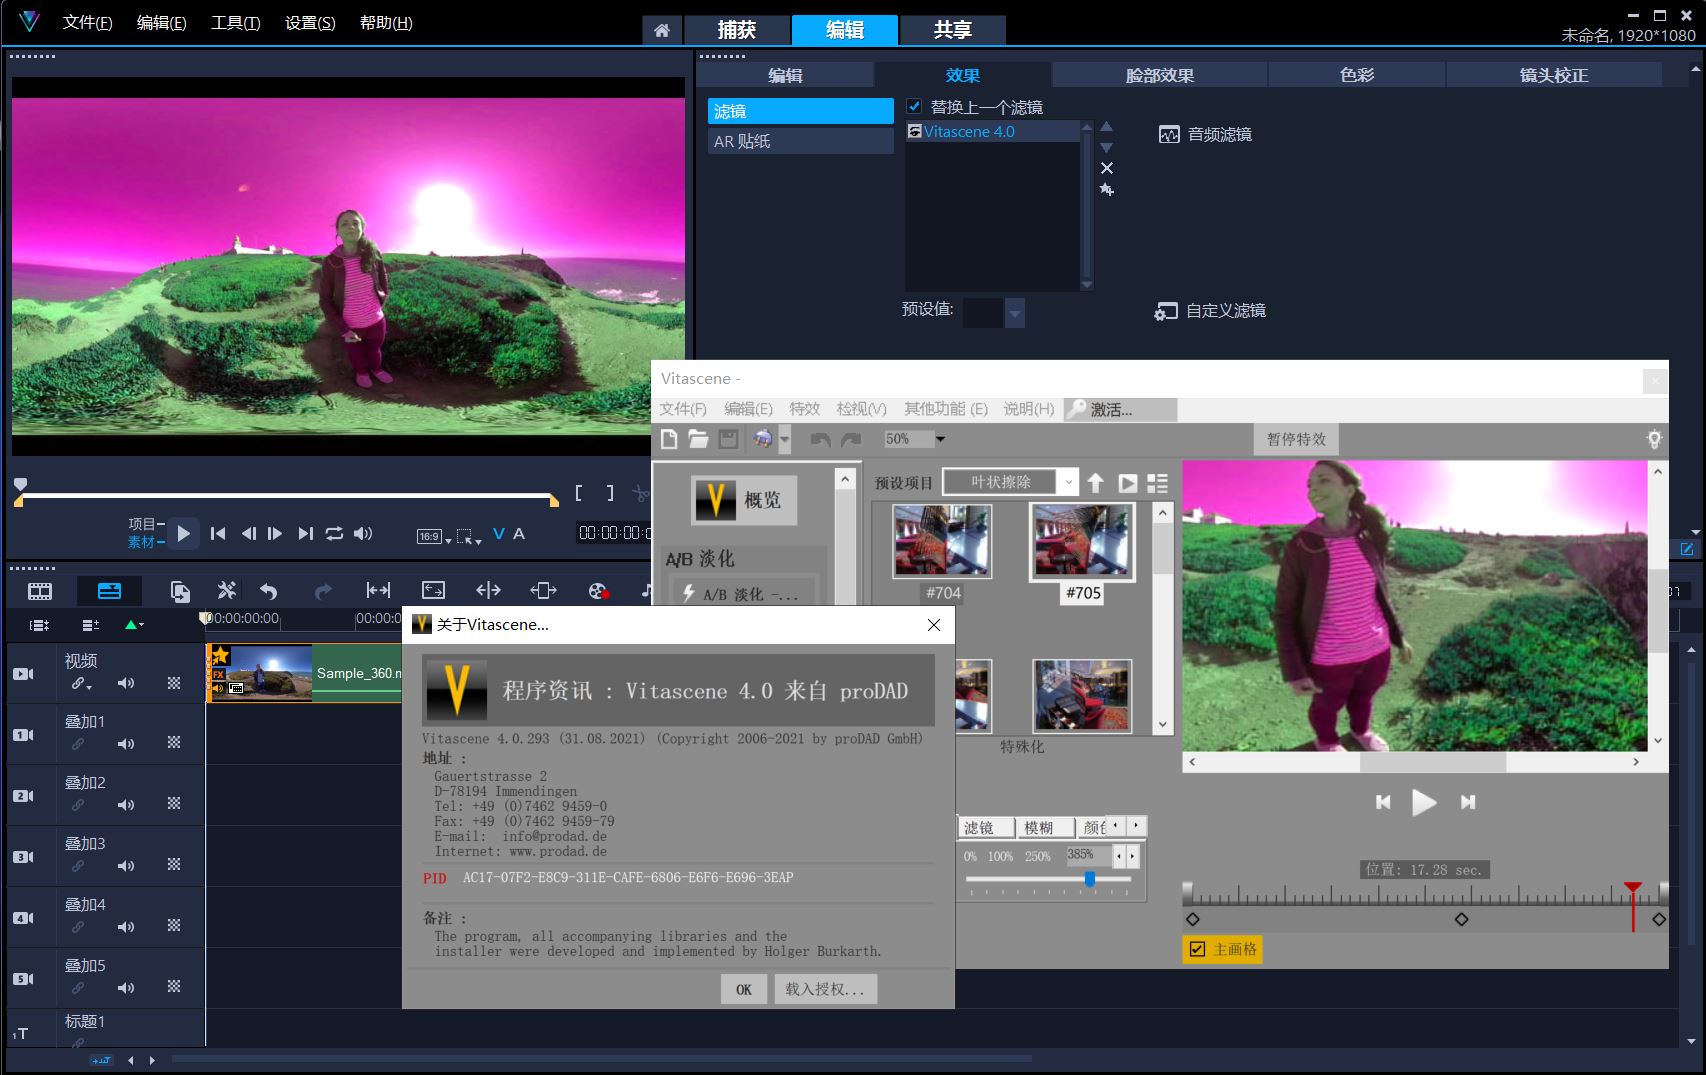The image size is (1706, 1075).
Task: Open 自定义滤镜 custom filter
Action: [x=1210, y=311]
